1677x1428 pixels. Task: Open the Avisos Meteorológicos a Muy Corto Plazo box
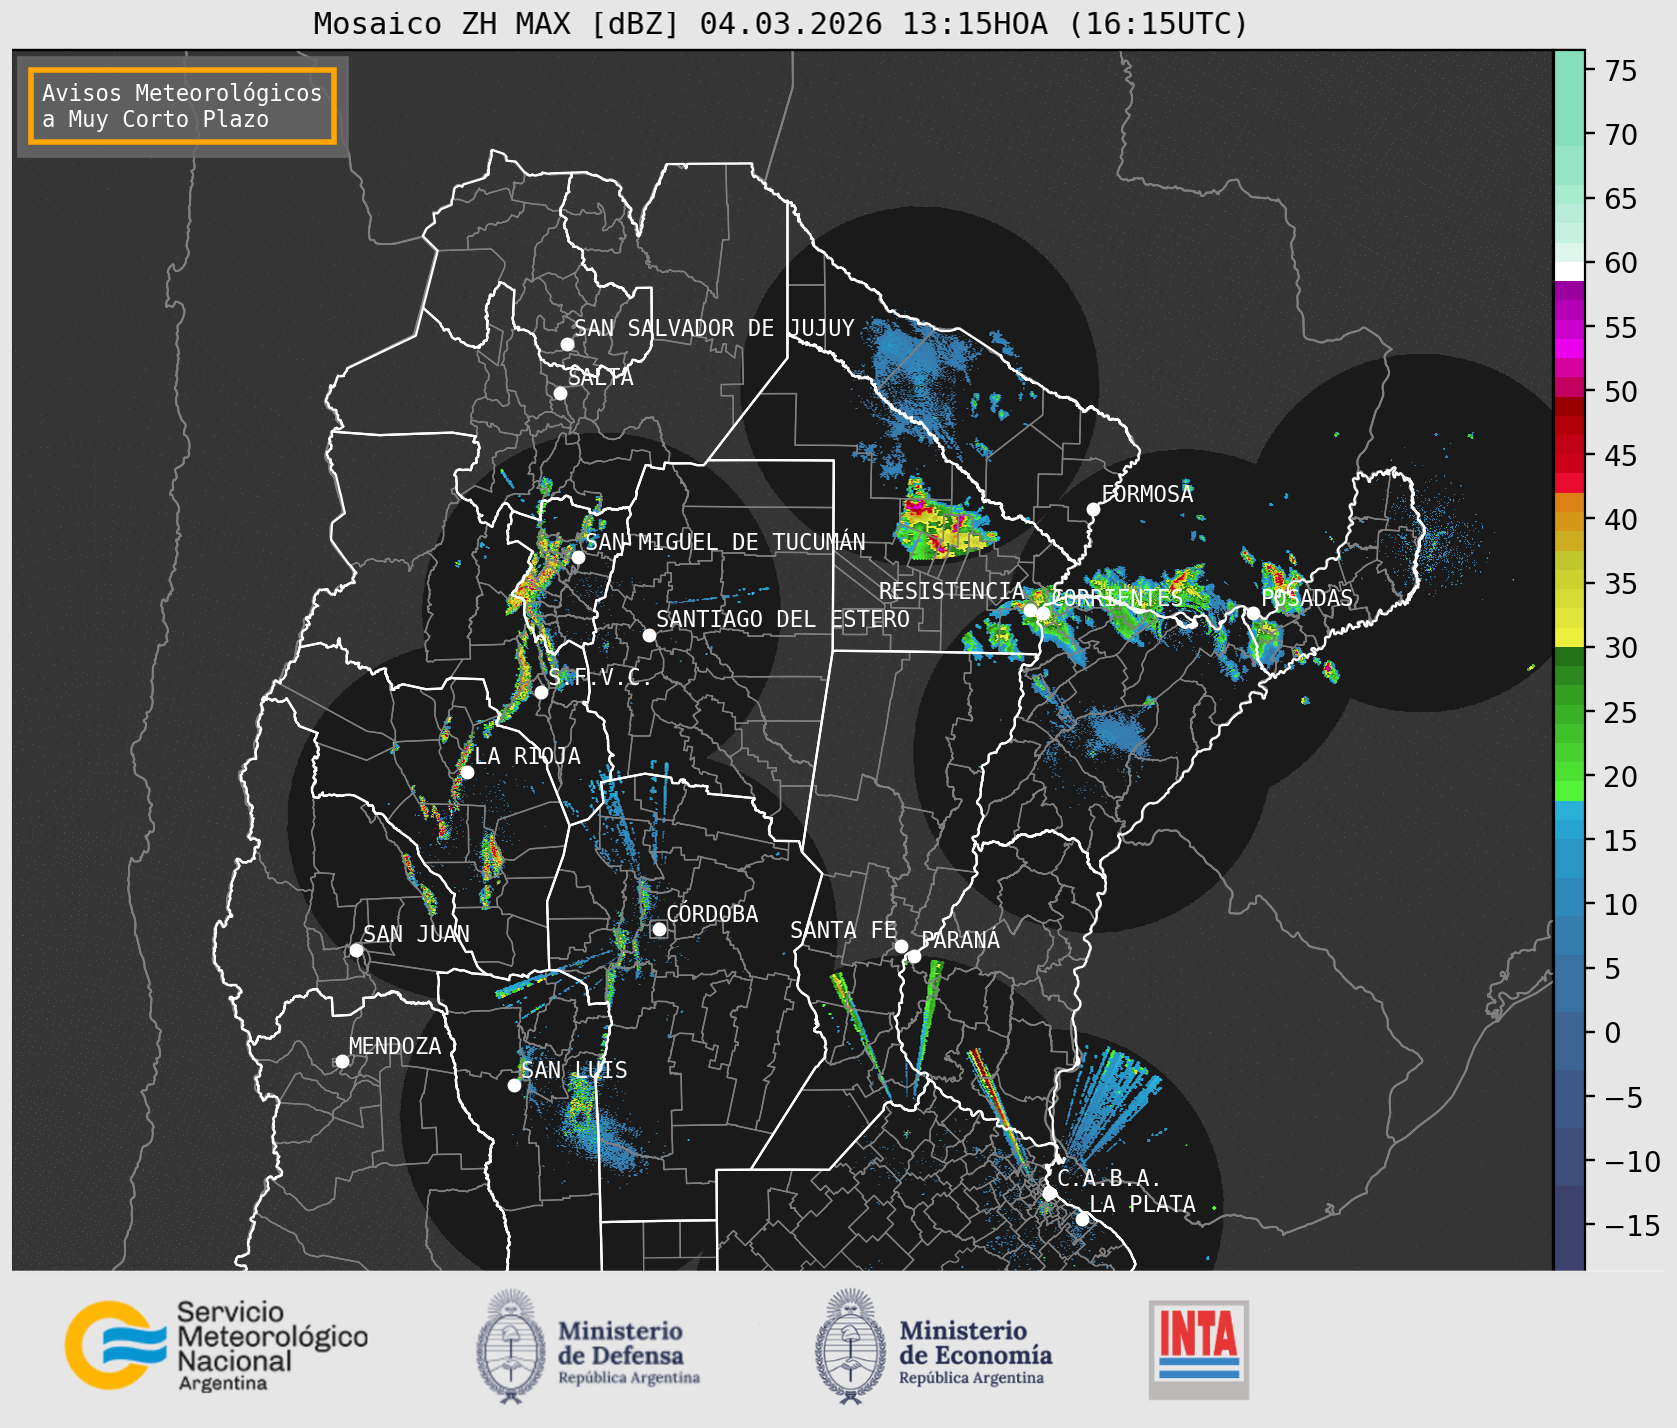click(x=182, y=106)
